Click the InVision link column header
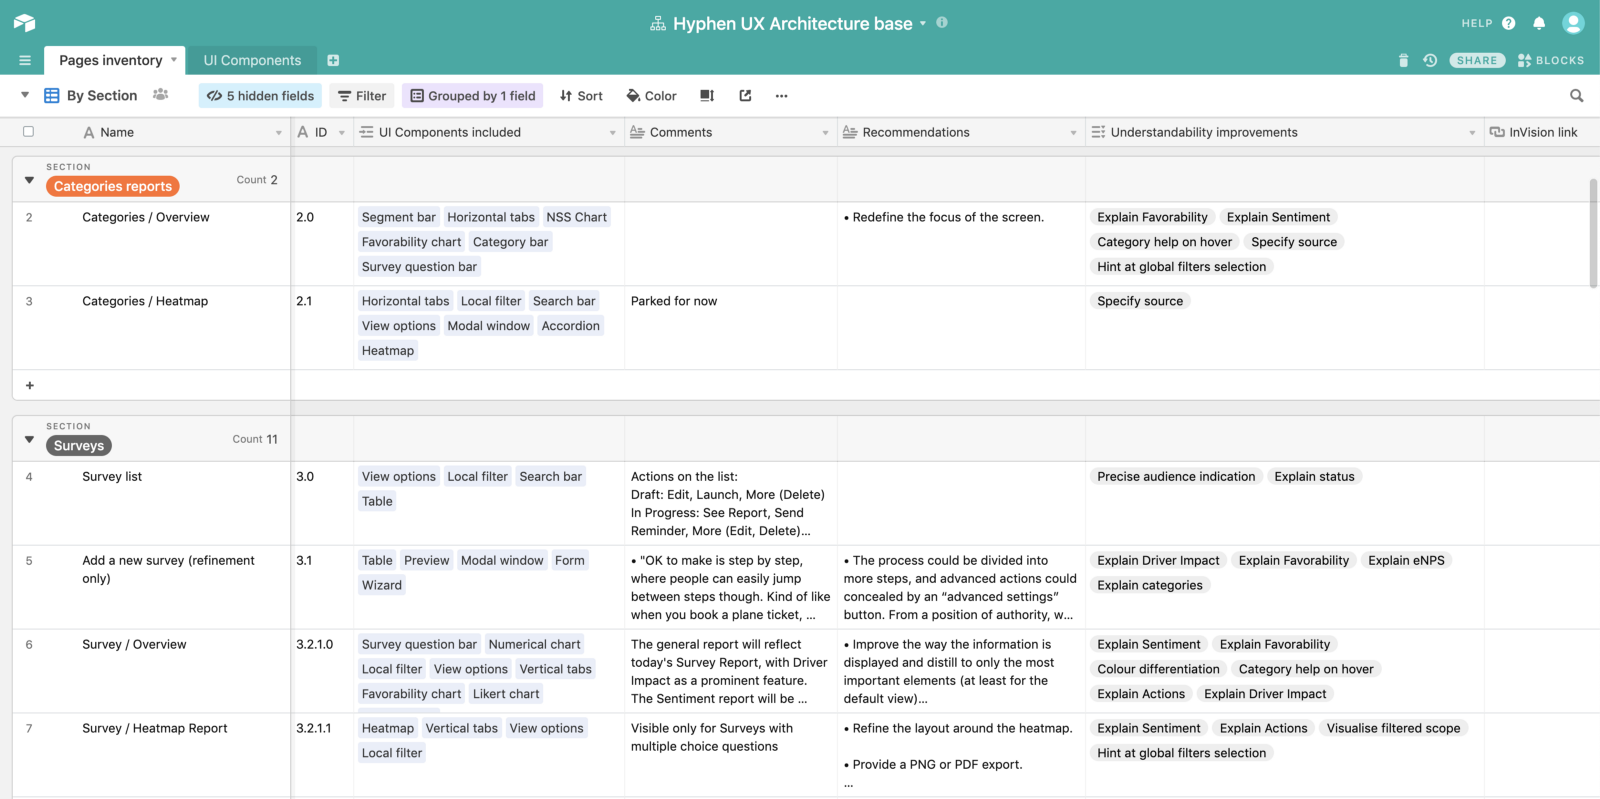Image resolution: width=1600 pixels, height=799 pixels. point(1542,132)
